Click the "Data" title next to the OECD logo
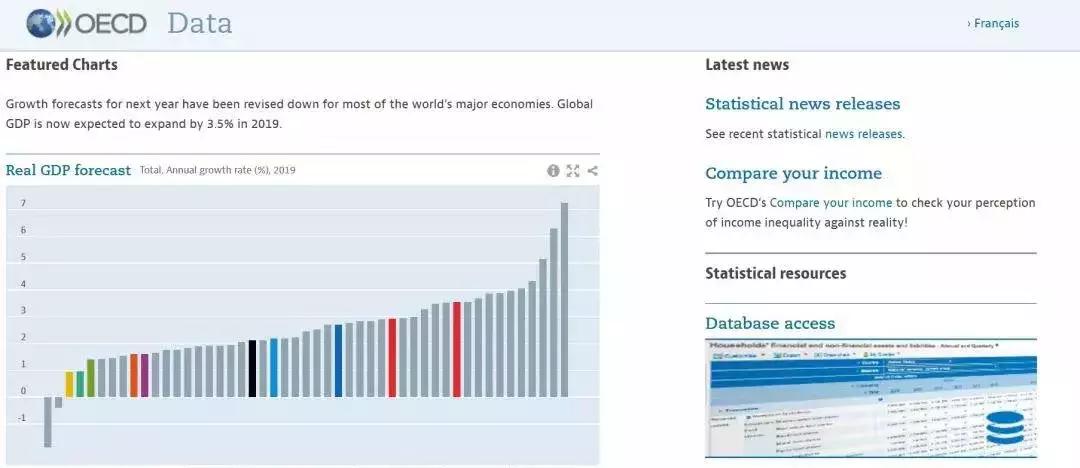This screenshot has width=1080, height=468. (x=199, y=23)
